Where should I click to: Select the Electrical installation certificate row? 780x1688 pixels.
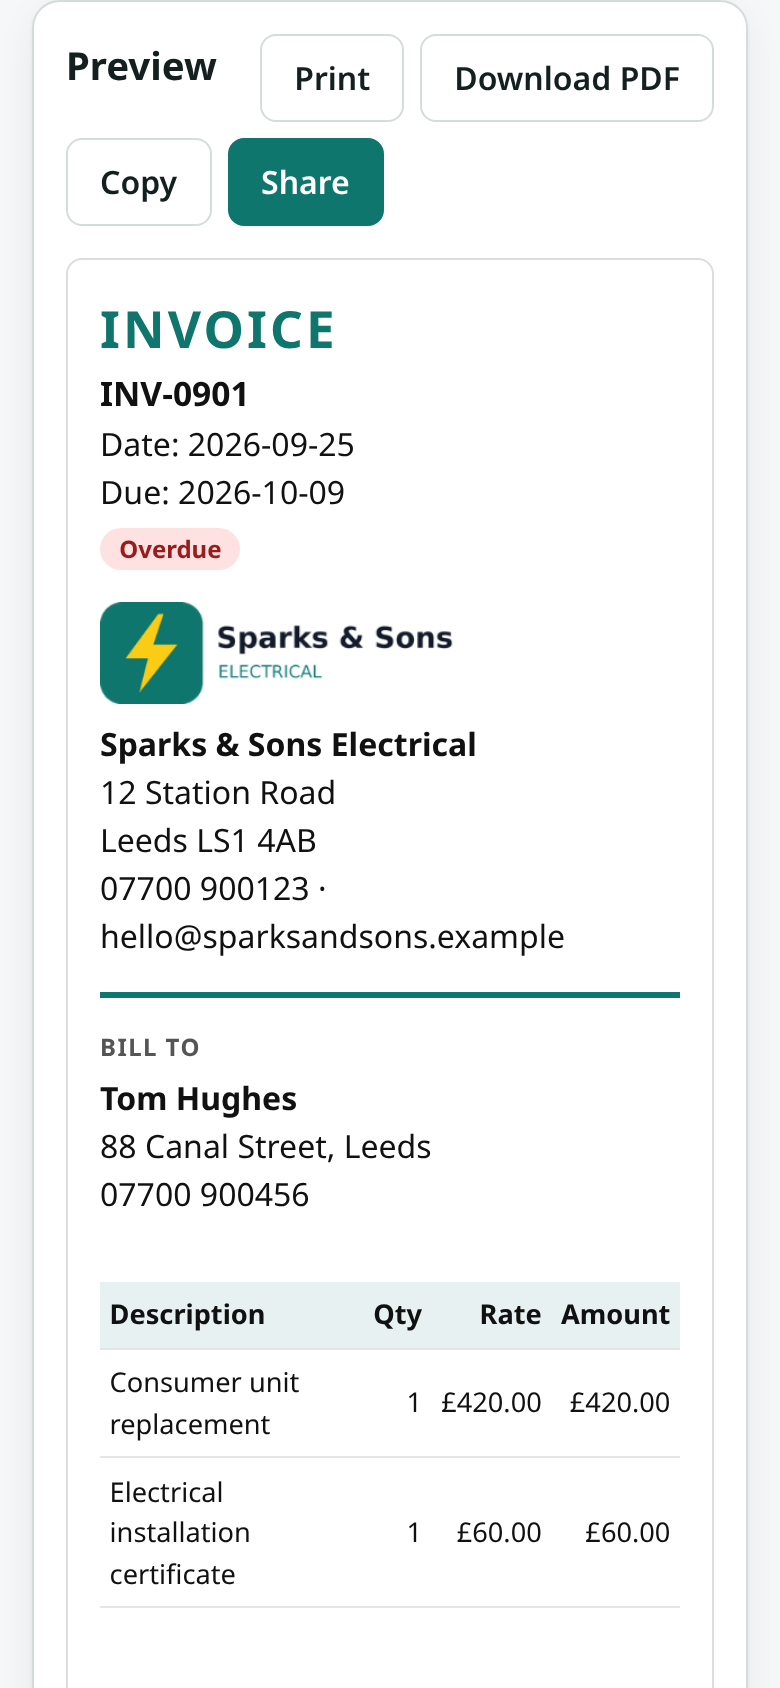(390, 1533)
